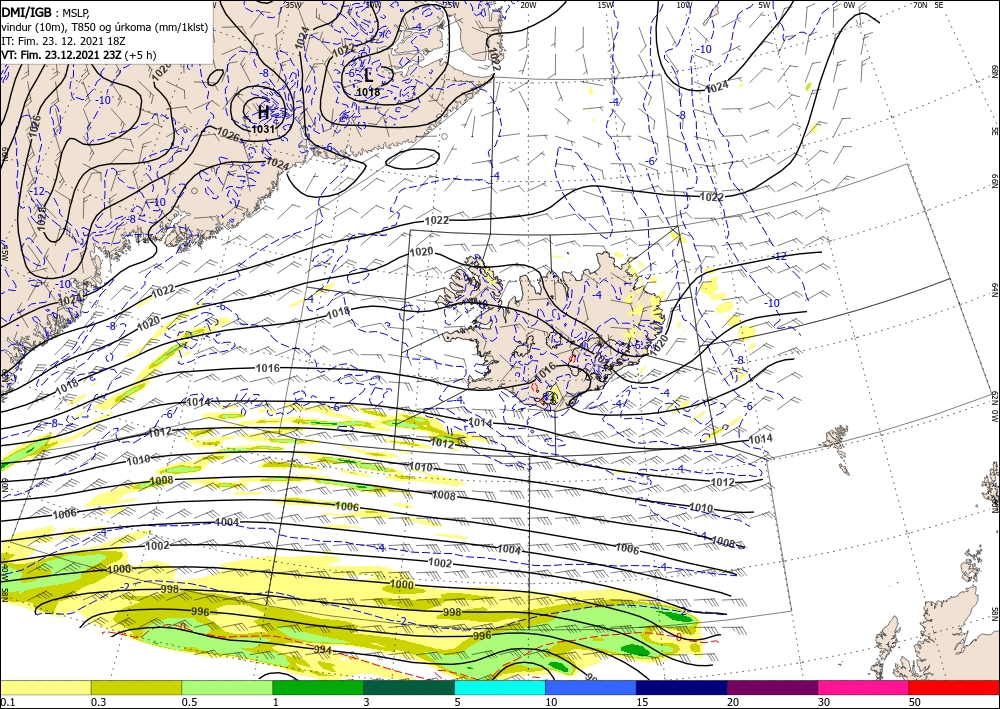Click the '994' isobar label

tap(323, 649)
